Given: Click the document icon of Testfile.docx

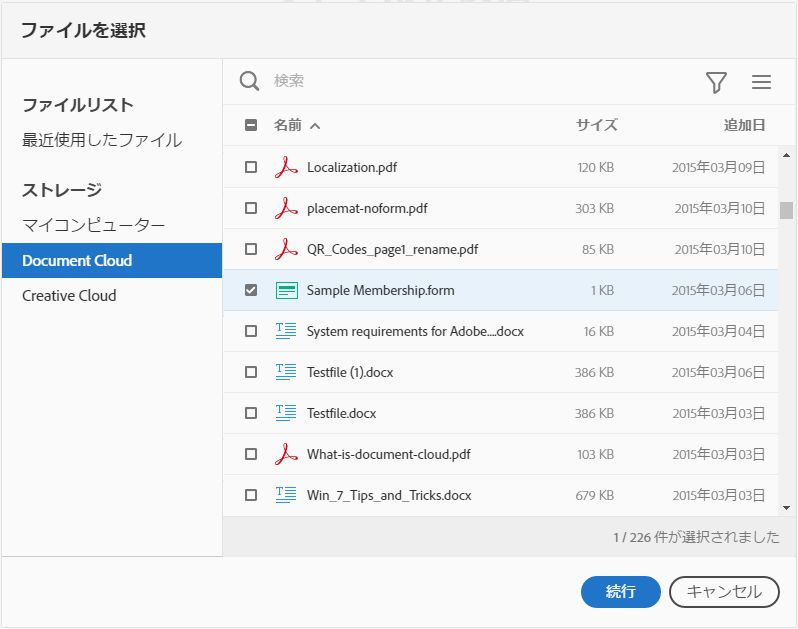Looking at the screenshot, I should (286, 413).
